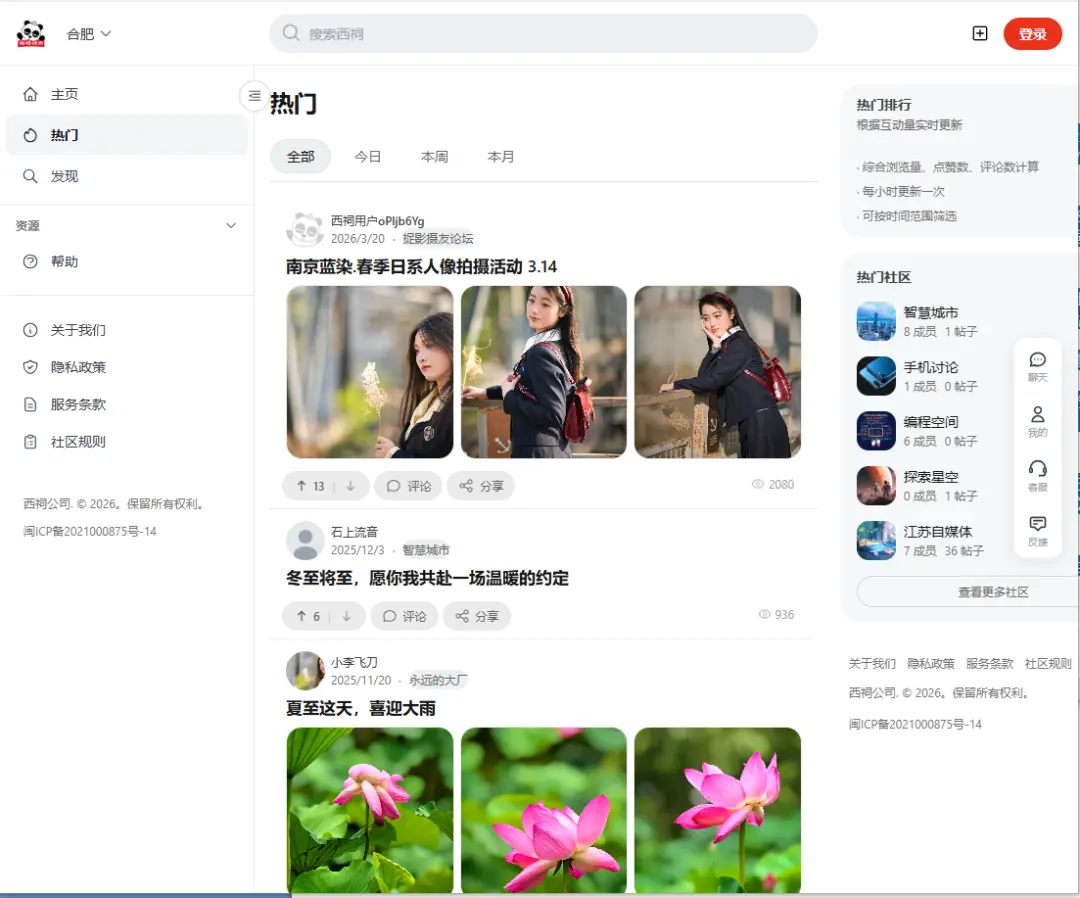This screenshot has width=1080, height=898.
Task: Open 编程空间 community in 热门社区
Action: tap(930, 431)
